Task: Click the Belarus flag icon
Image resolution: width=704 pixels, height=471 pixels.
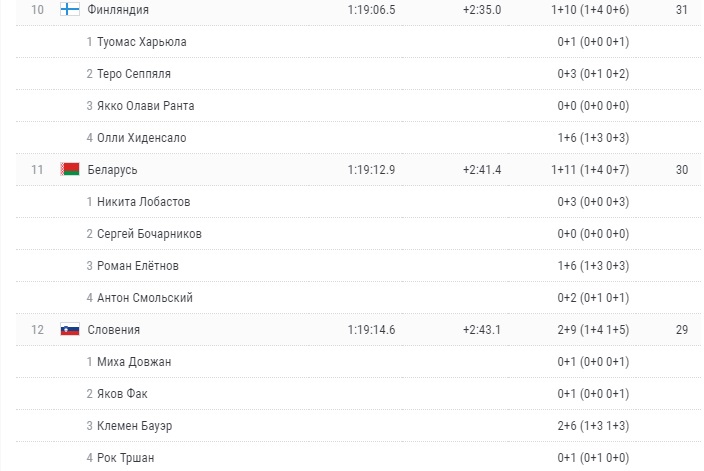Action: click(x=70, y=170)
